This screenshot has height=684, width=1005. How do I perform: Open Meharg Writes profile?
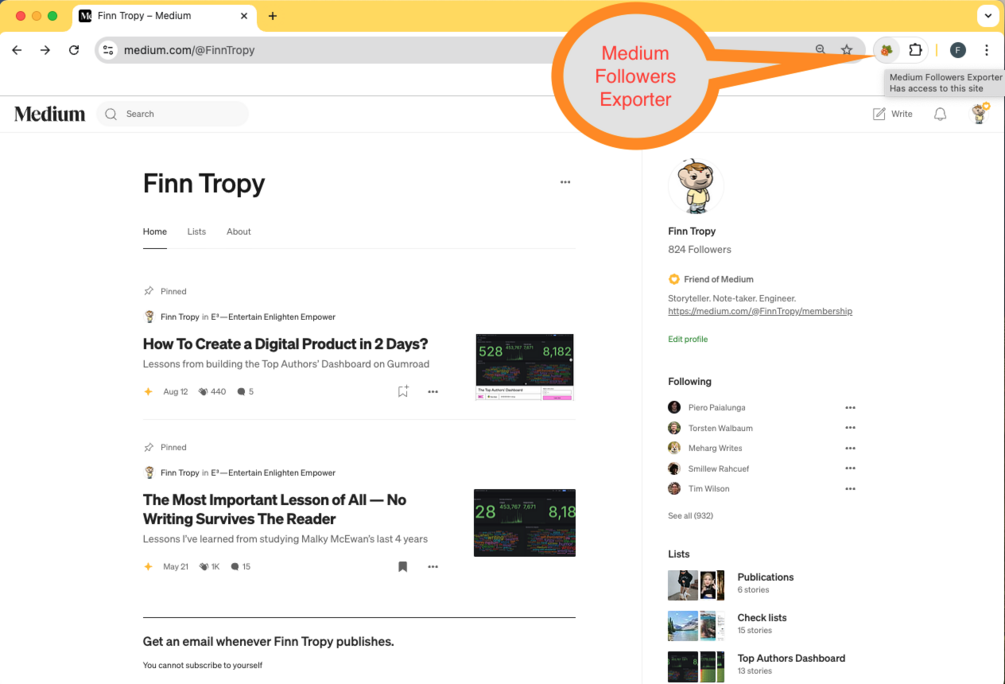click(x=715, y=448)
